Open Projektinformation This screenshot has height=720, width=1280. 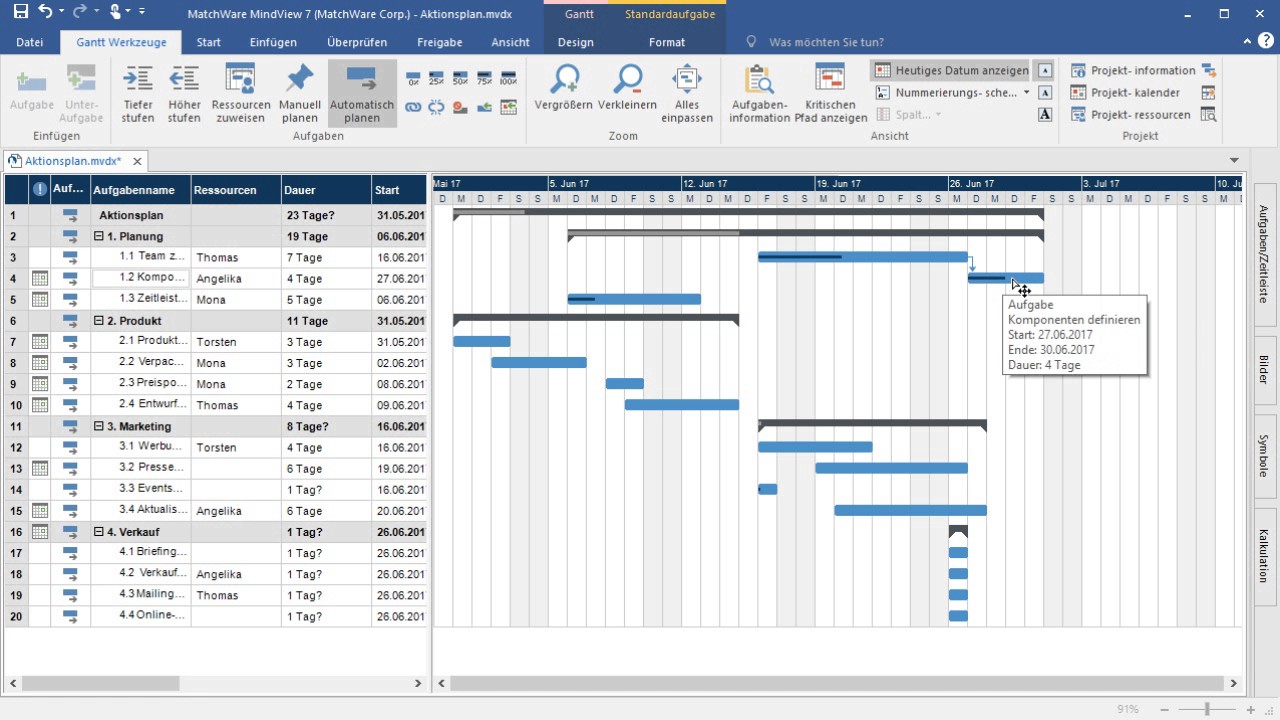(1133, 71)
